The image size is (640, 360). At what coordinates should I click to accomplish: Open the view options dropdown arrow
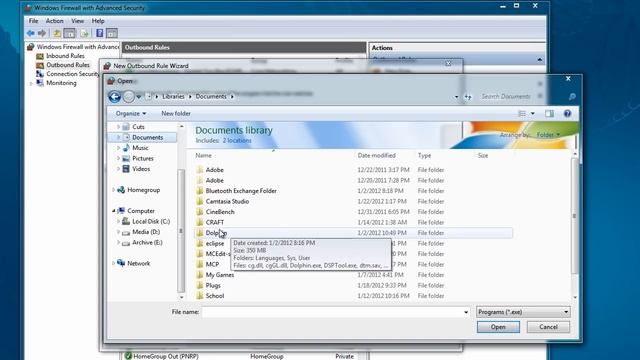pos(533,113)
